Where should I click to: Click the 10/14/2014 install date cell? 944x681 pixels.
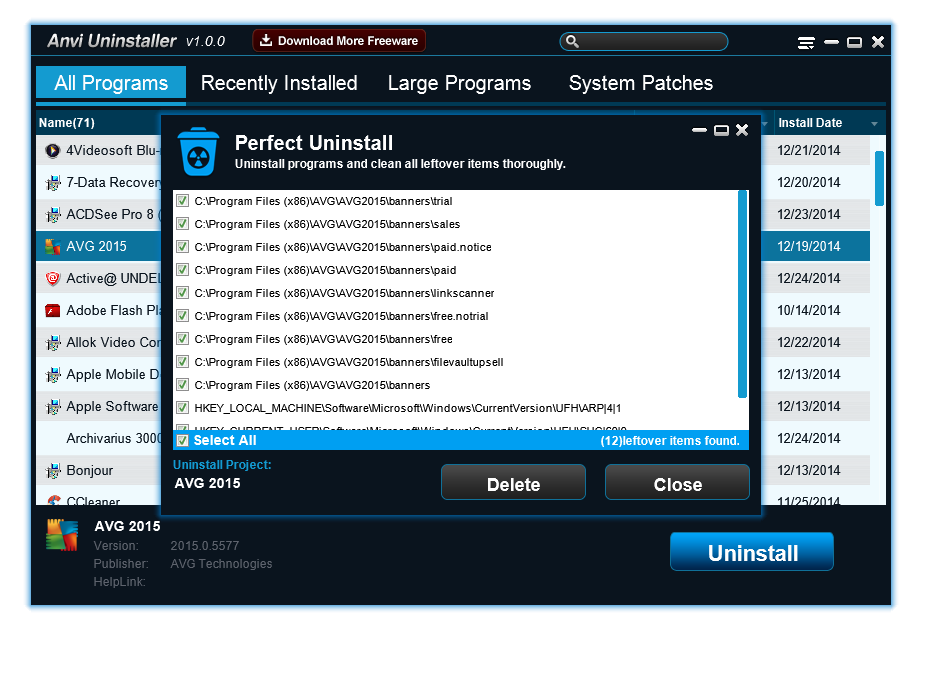(809, 311)
